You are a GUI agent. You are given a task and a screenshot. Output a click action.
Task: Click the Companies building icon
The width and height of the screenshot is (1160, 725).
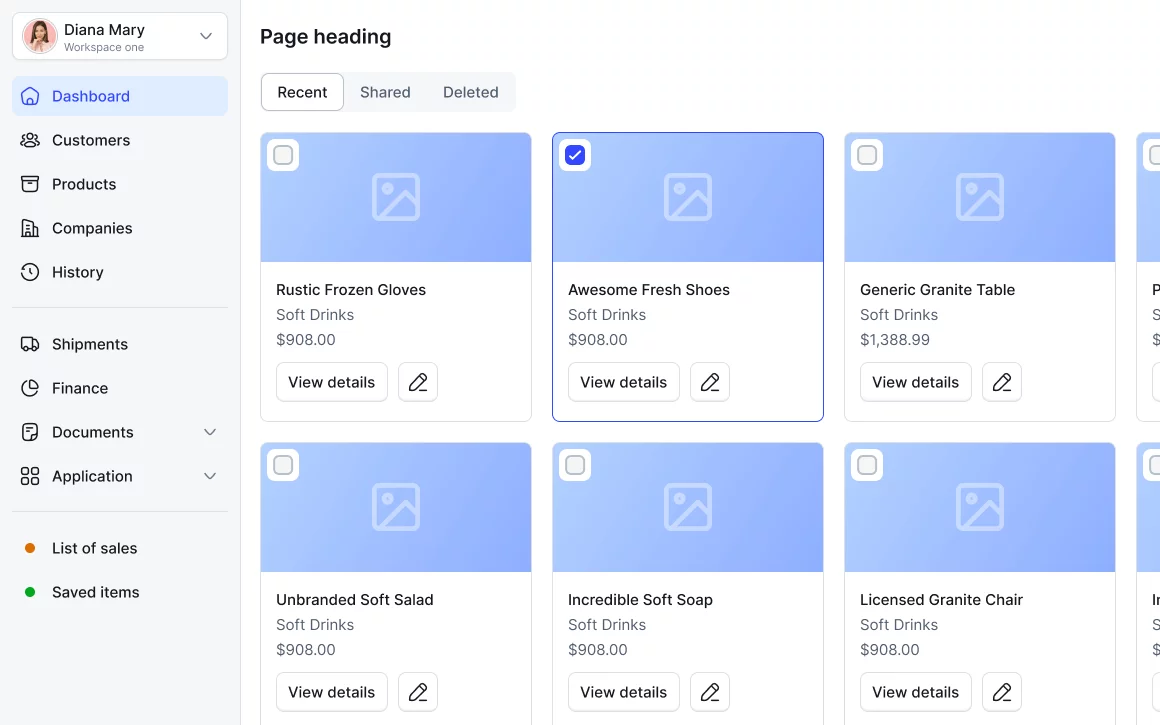click(30, 228)
